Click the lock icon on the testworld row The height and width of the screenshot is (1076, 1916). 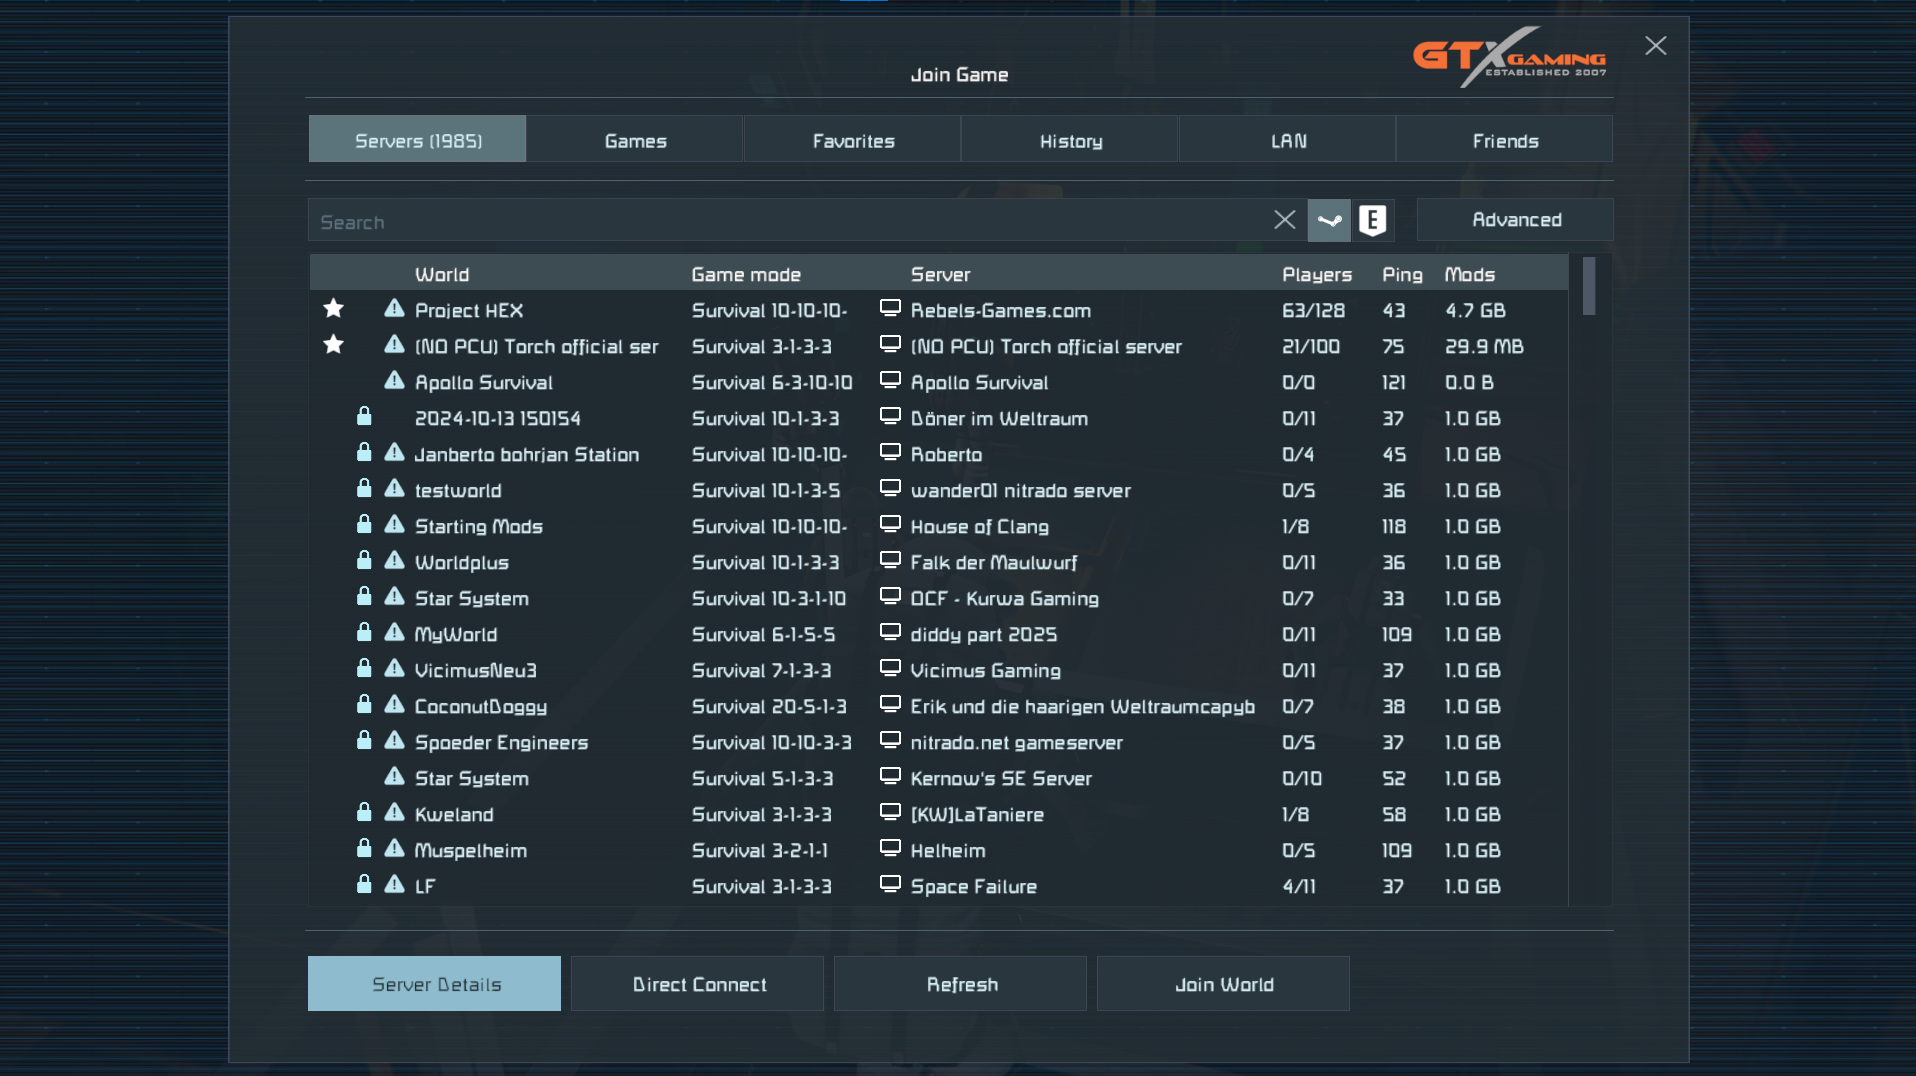click(364, 488)
